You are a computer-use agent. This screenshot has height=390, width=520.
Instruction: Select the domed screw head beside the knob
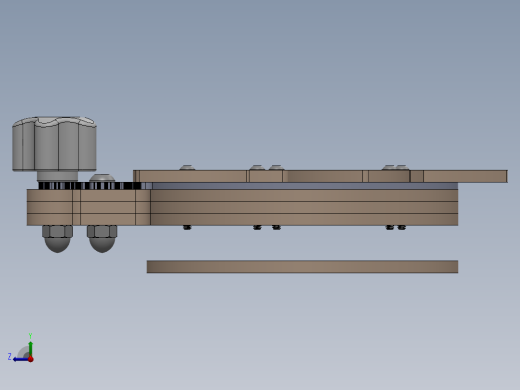(102, 178)
